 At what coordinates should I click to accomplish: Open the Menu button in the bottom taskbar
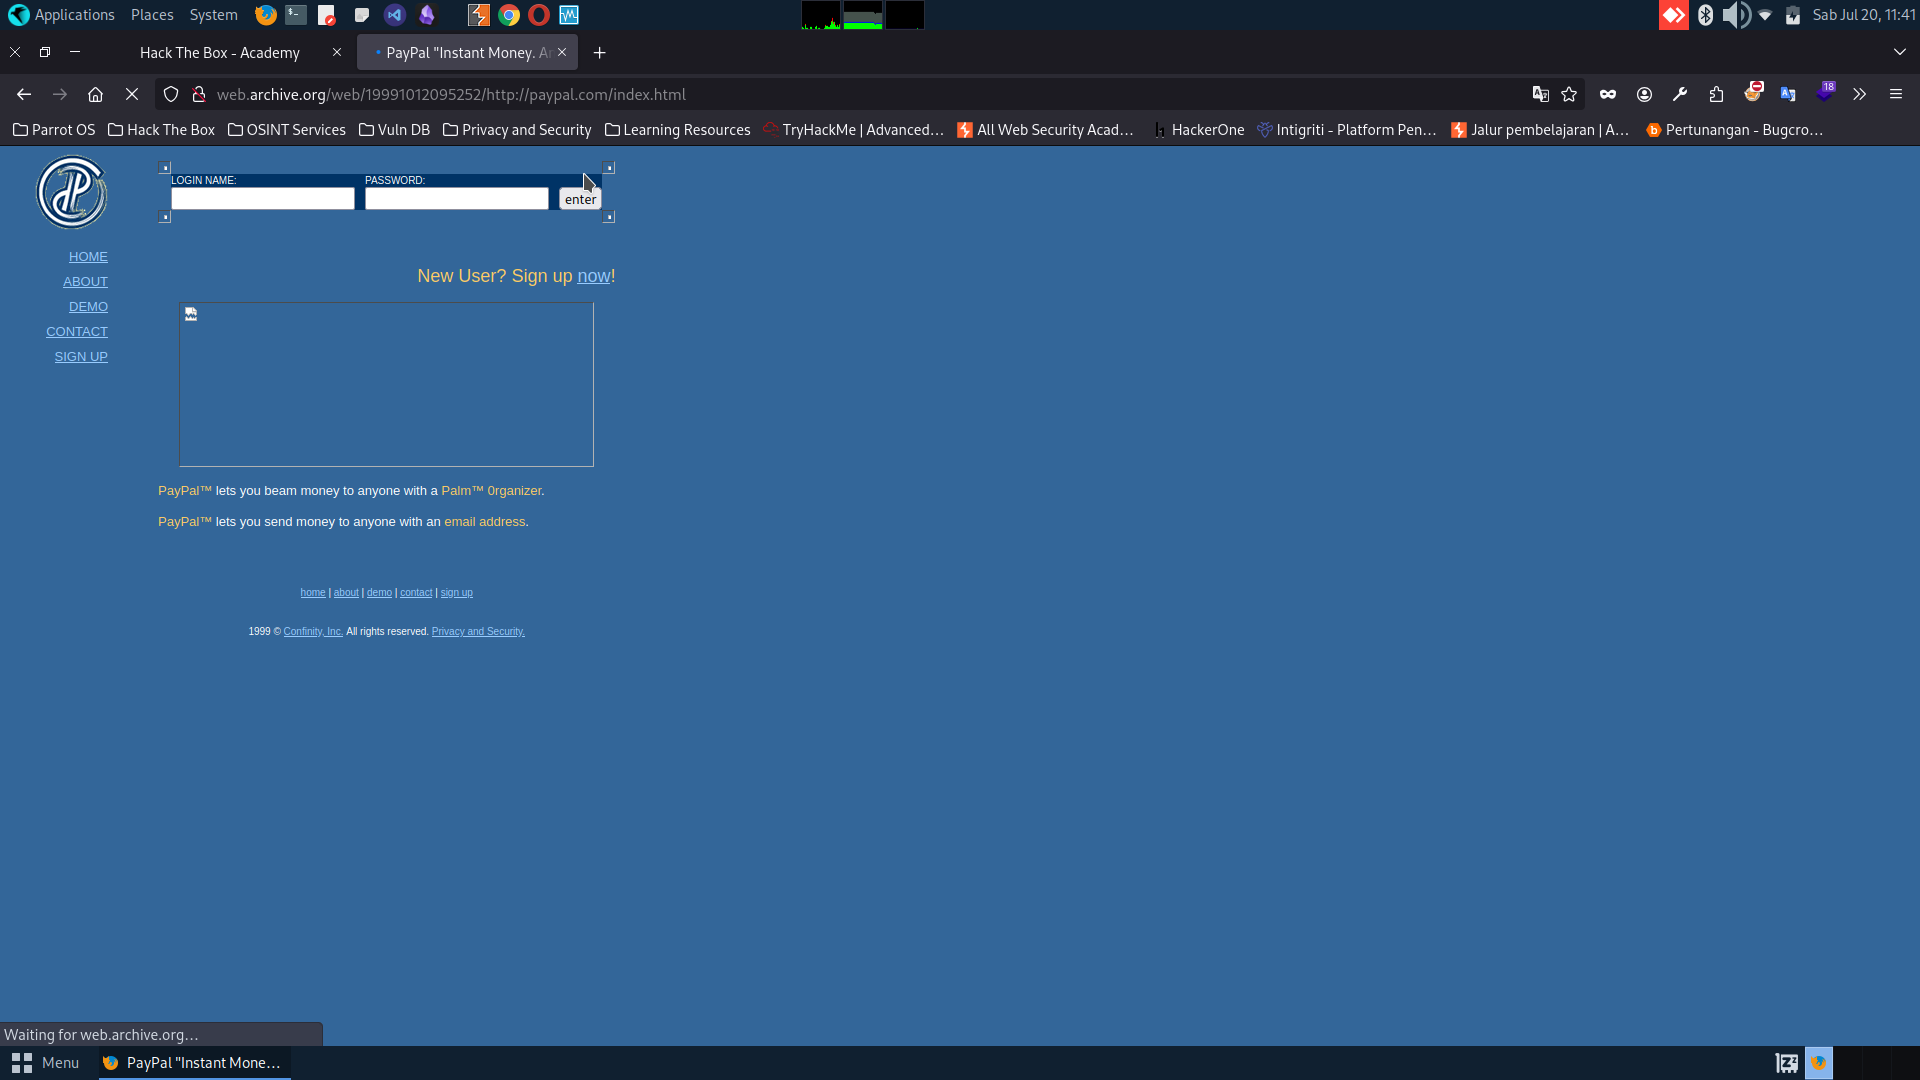46,1063
